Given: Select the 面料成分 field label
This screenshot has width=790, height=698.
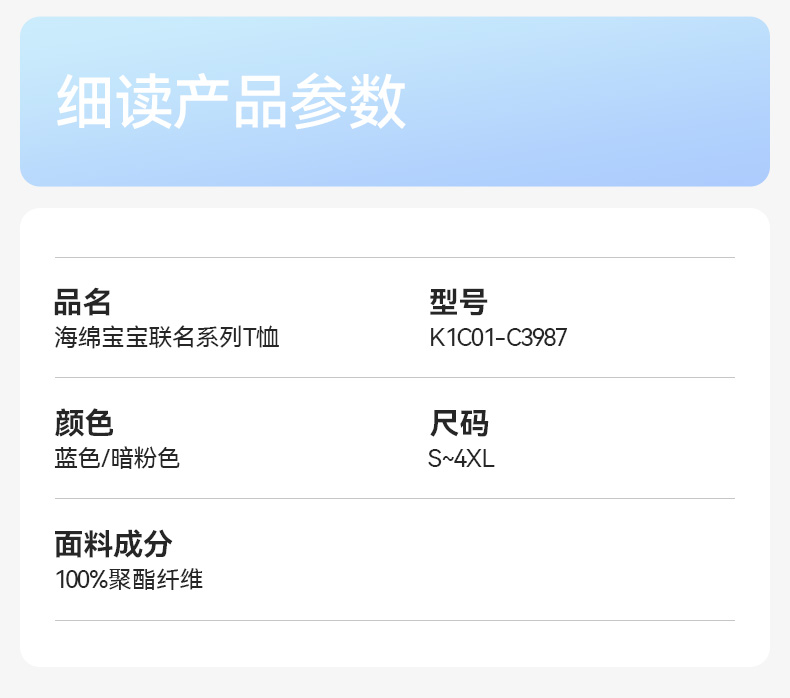Looking at the screenshot, I should click(x=113, y=545).
